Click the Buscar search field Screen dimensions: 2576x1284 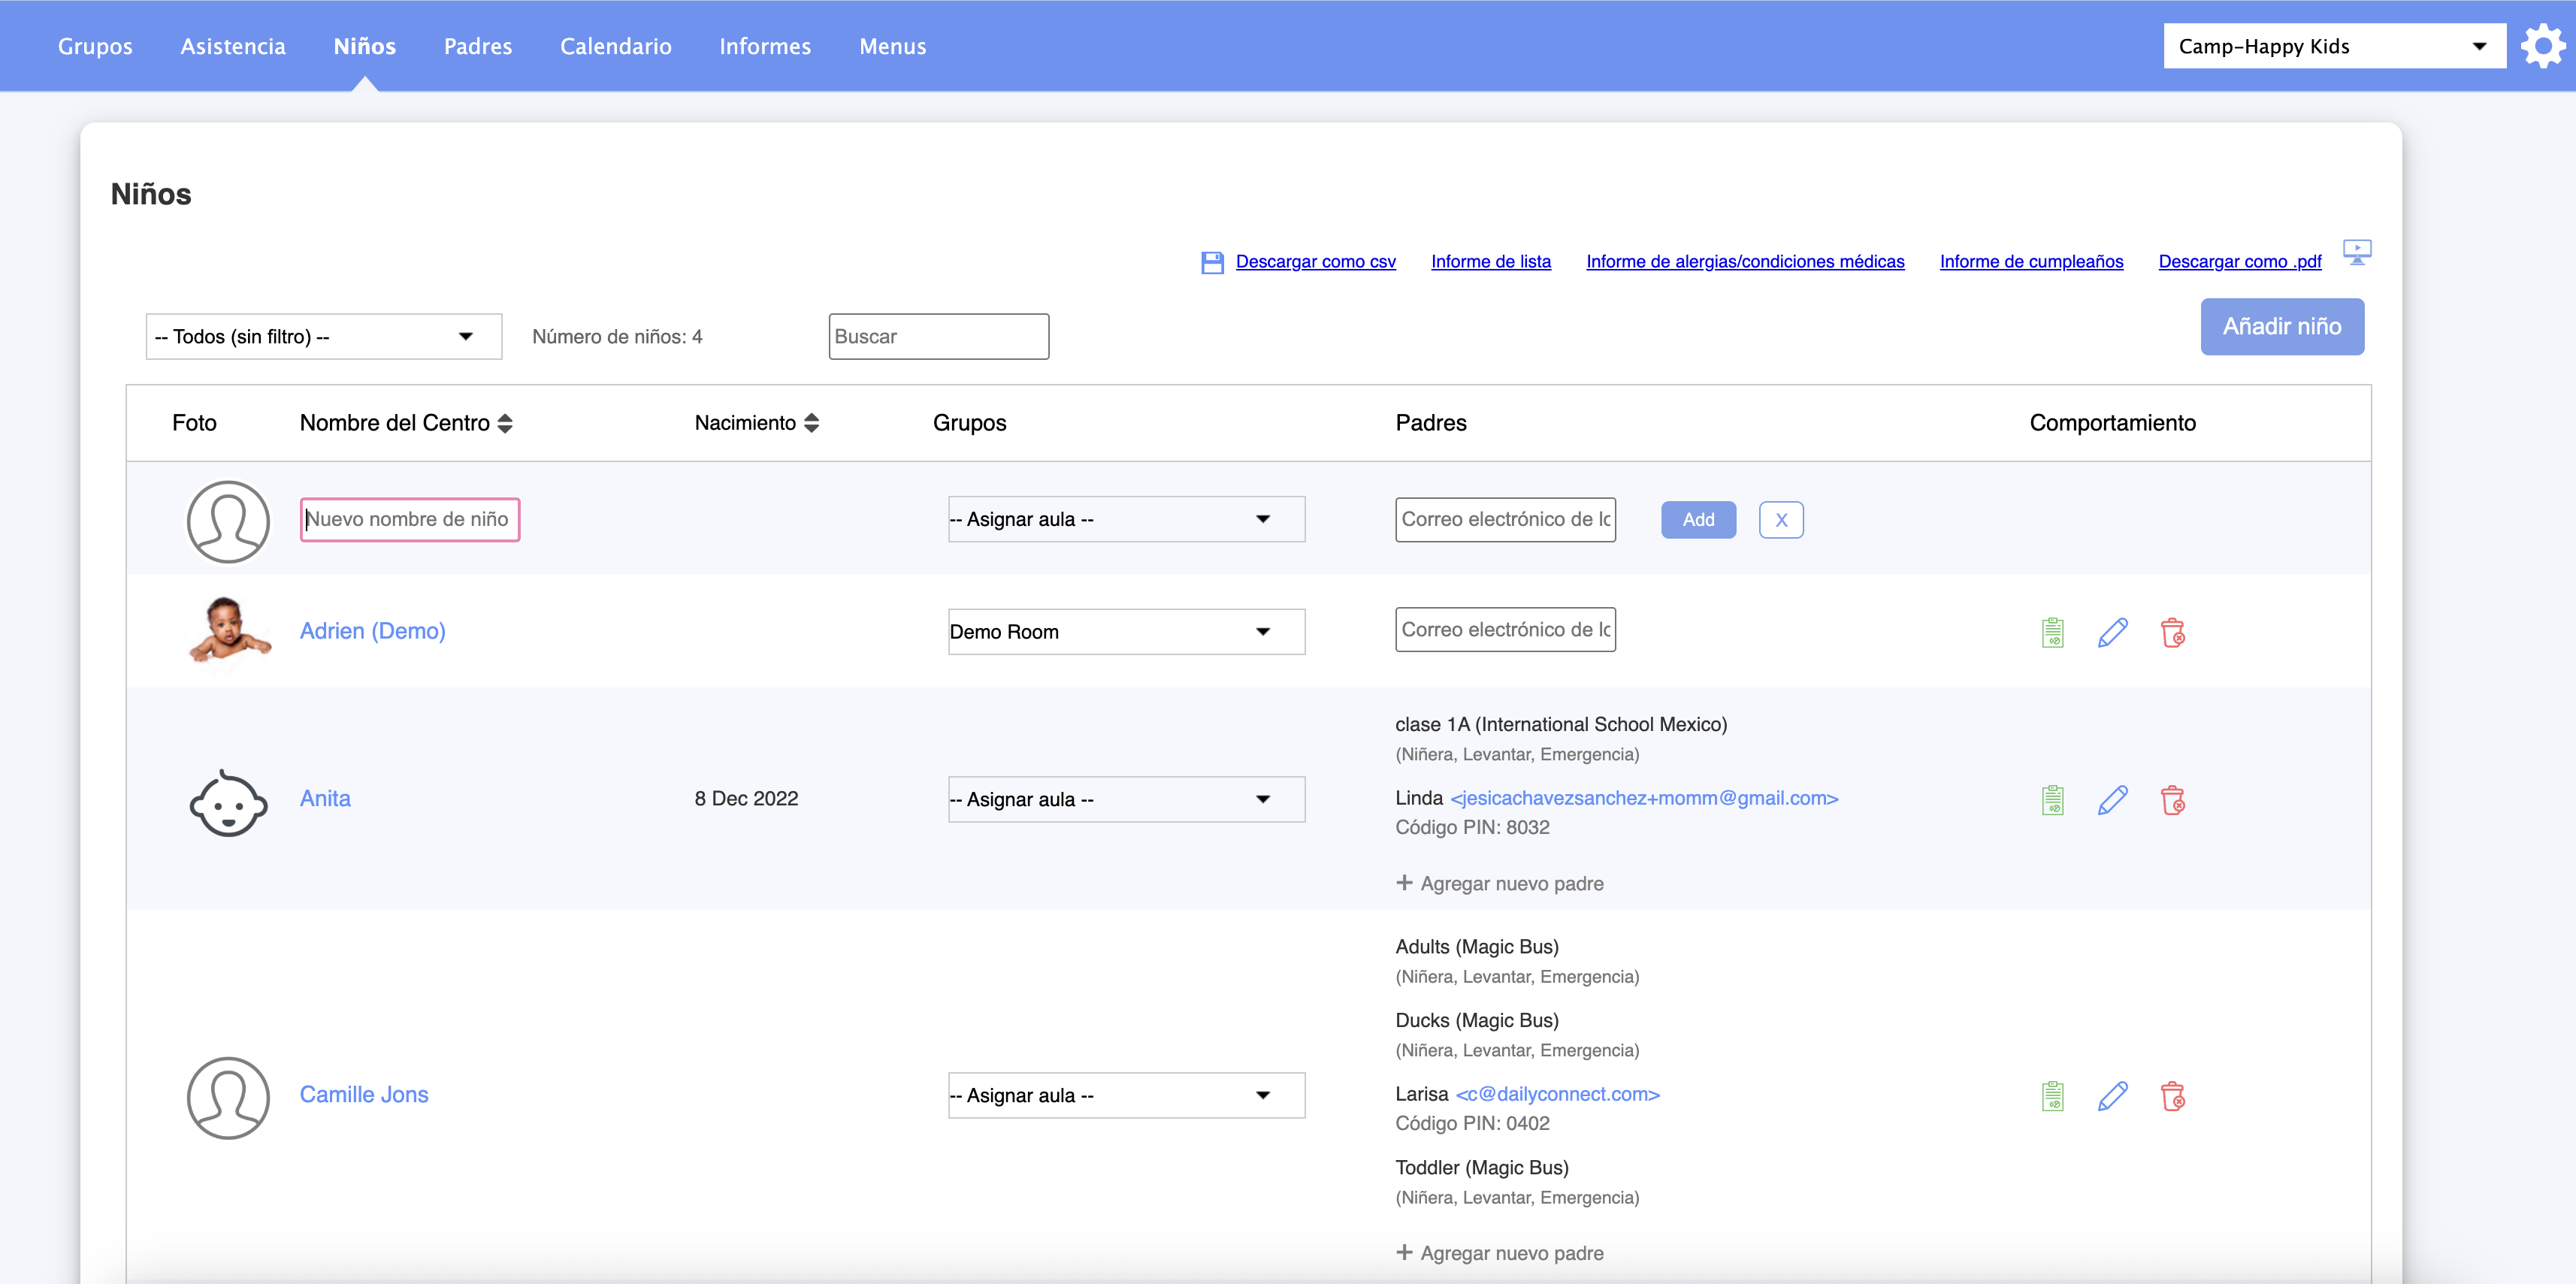937,336
